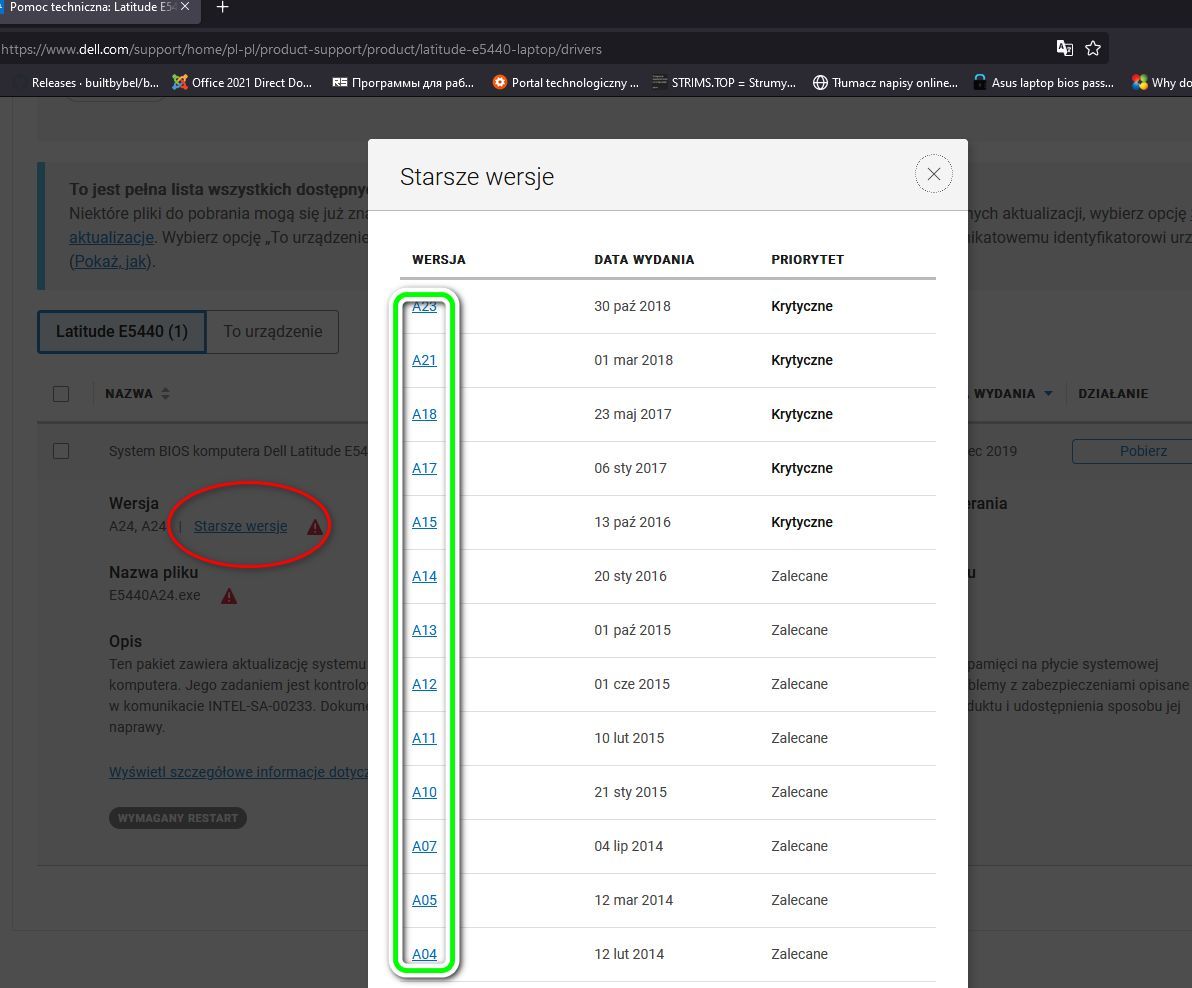Click the WYMAGANY RESTART badge
The height and width of the screenshot is (988, 1192).
pyautogui.click(x=178, y=818)
